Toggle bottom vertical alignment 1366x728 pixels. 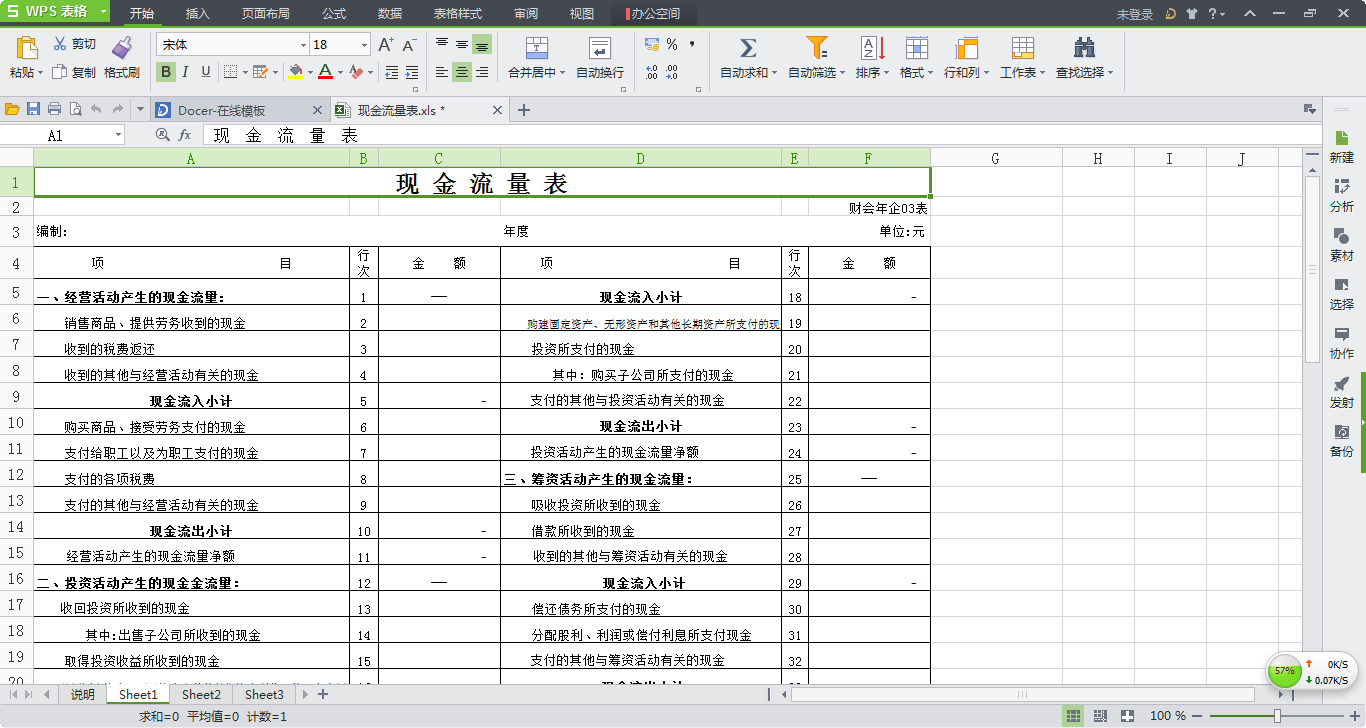(x=482, y=45)
